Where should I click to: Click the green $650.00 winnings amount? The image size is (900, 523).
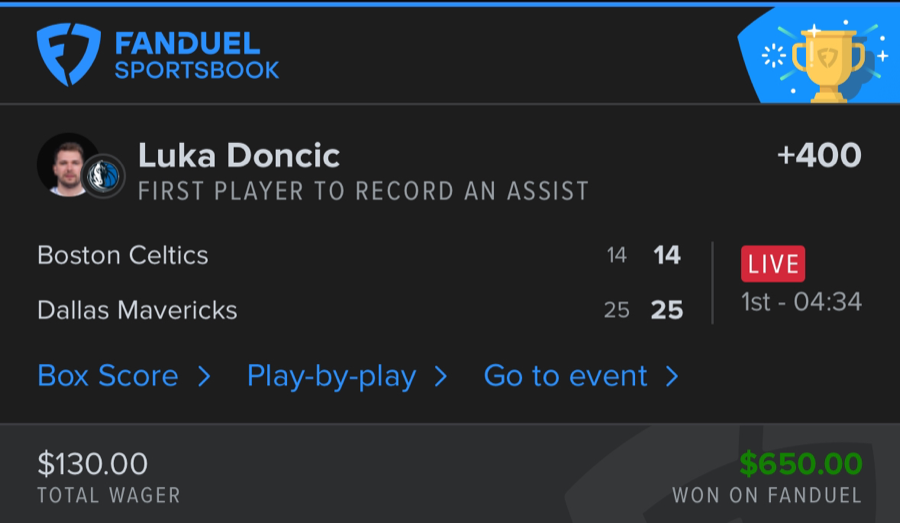pyautogui.click(x=801, y=464)
